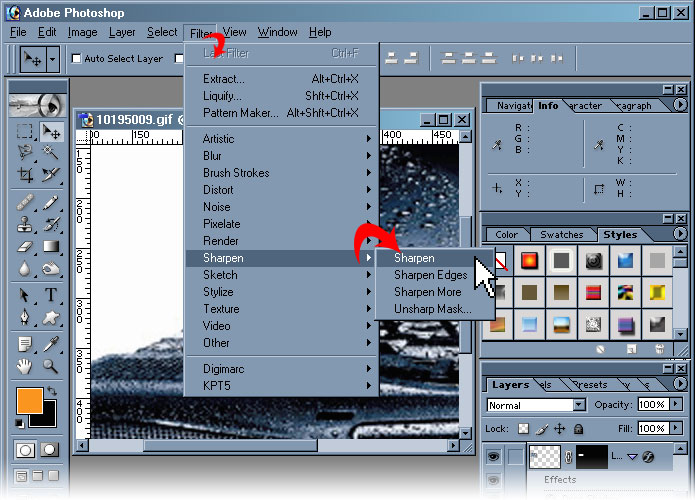Toggle lock position
Image resolution: width=695 pixels, height=500 pixels.
point(560,429)
